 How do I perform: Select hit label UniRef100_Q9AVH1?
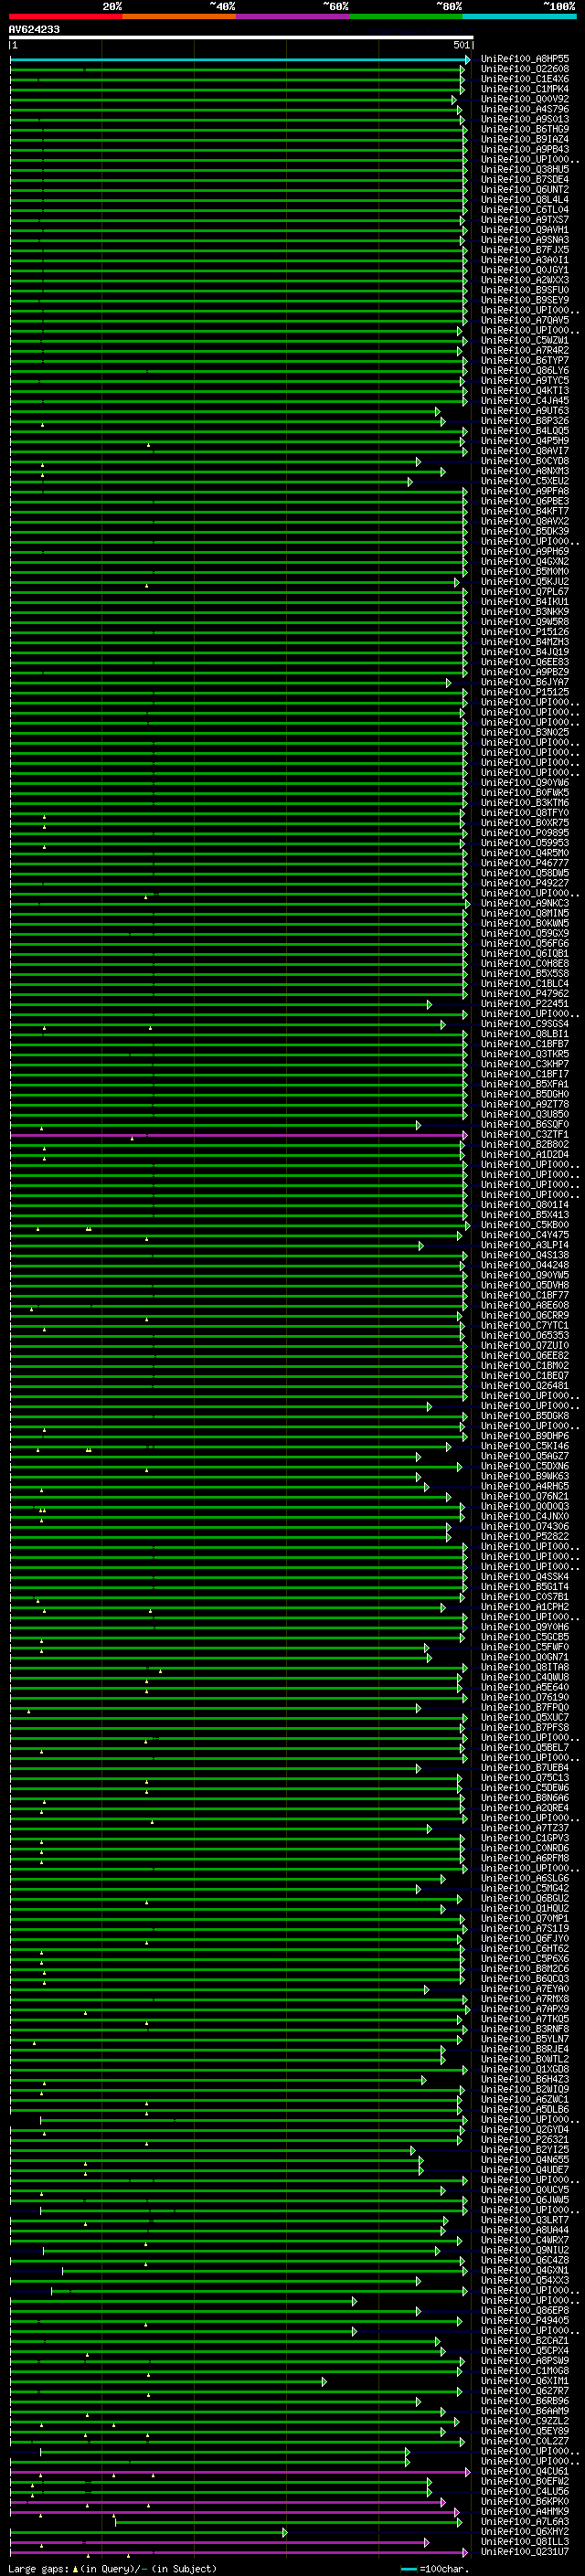tap(525, 230)
